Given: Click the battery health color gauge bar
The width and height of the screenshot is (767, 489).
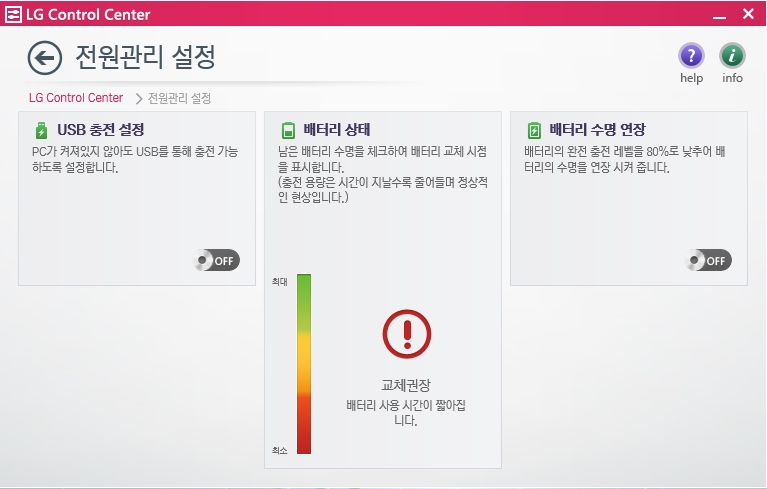Looking at the screenshot, I should tap(304, 364).
